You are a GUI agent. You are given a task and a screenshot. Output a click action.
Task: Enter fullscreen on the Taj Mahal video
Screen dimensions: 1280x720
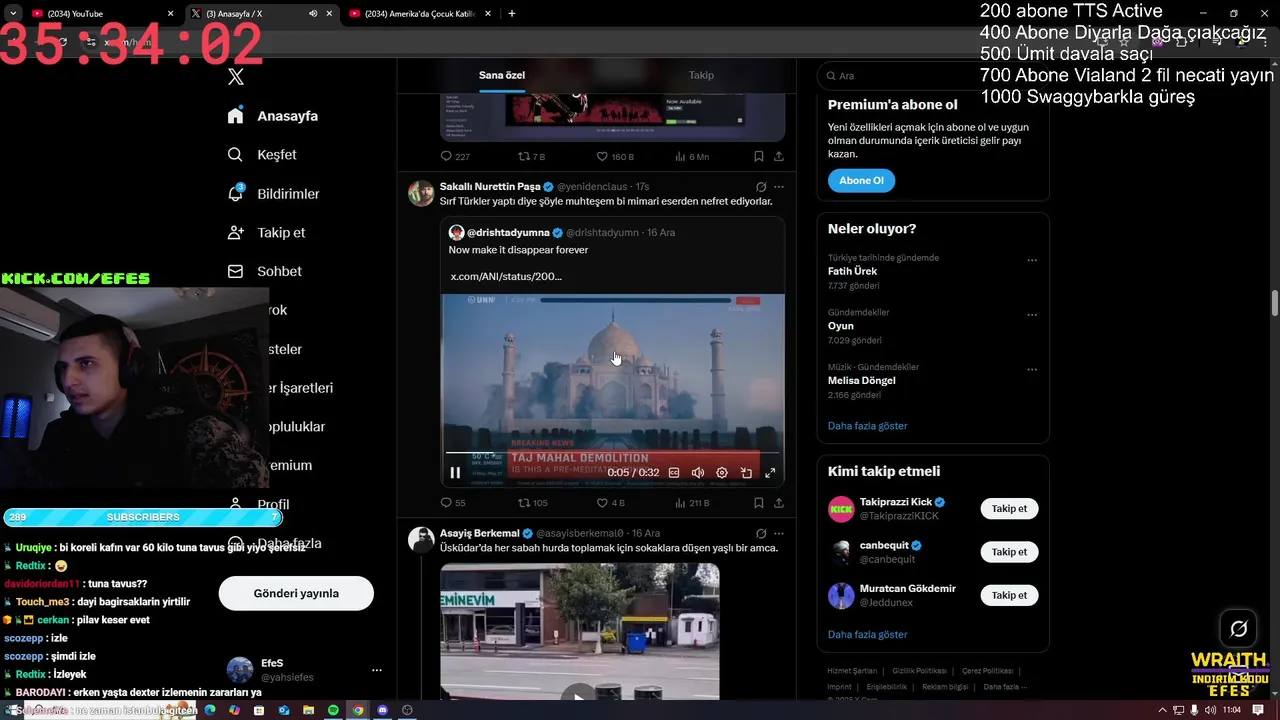pos(770,473)
